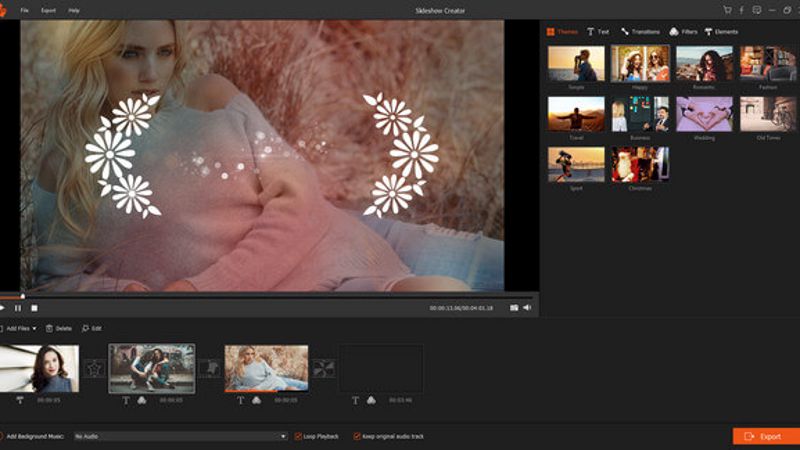800x450 pixels.
Task: Select the second clip with graffiti wall
Action: (x=152, y=368)
